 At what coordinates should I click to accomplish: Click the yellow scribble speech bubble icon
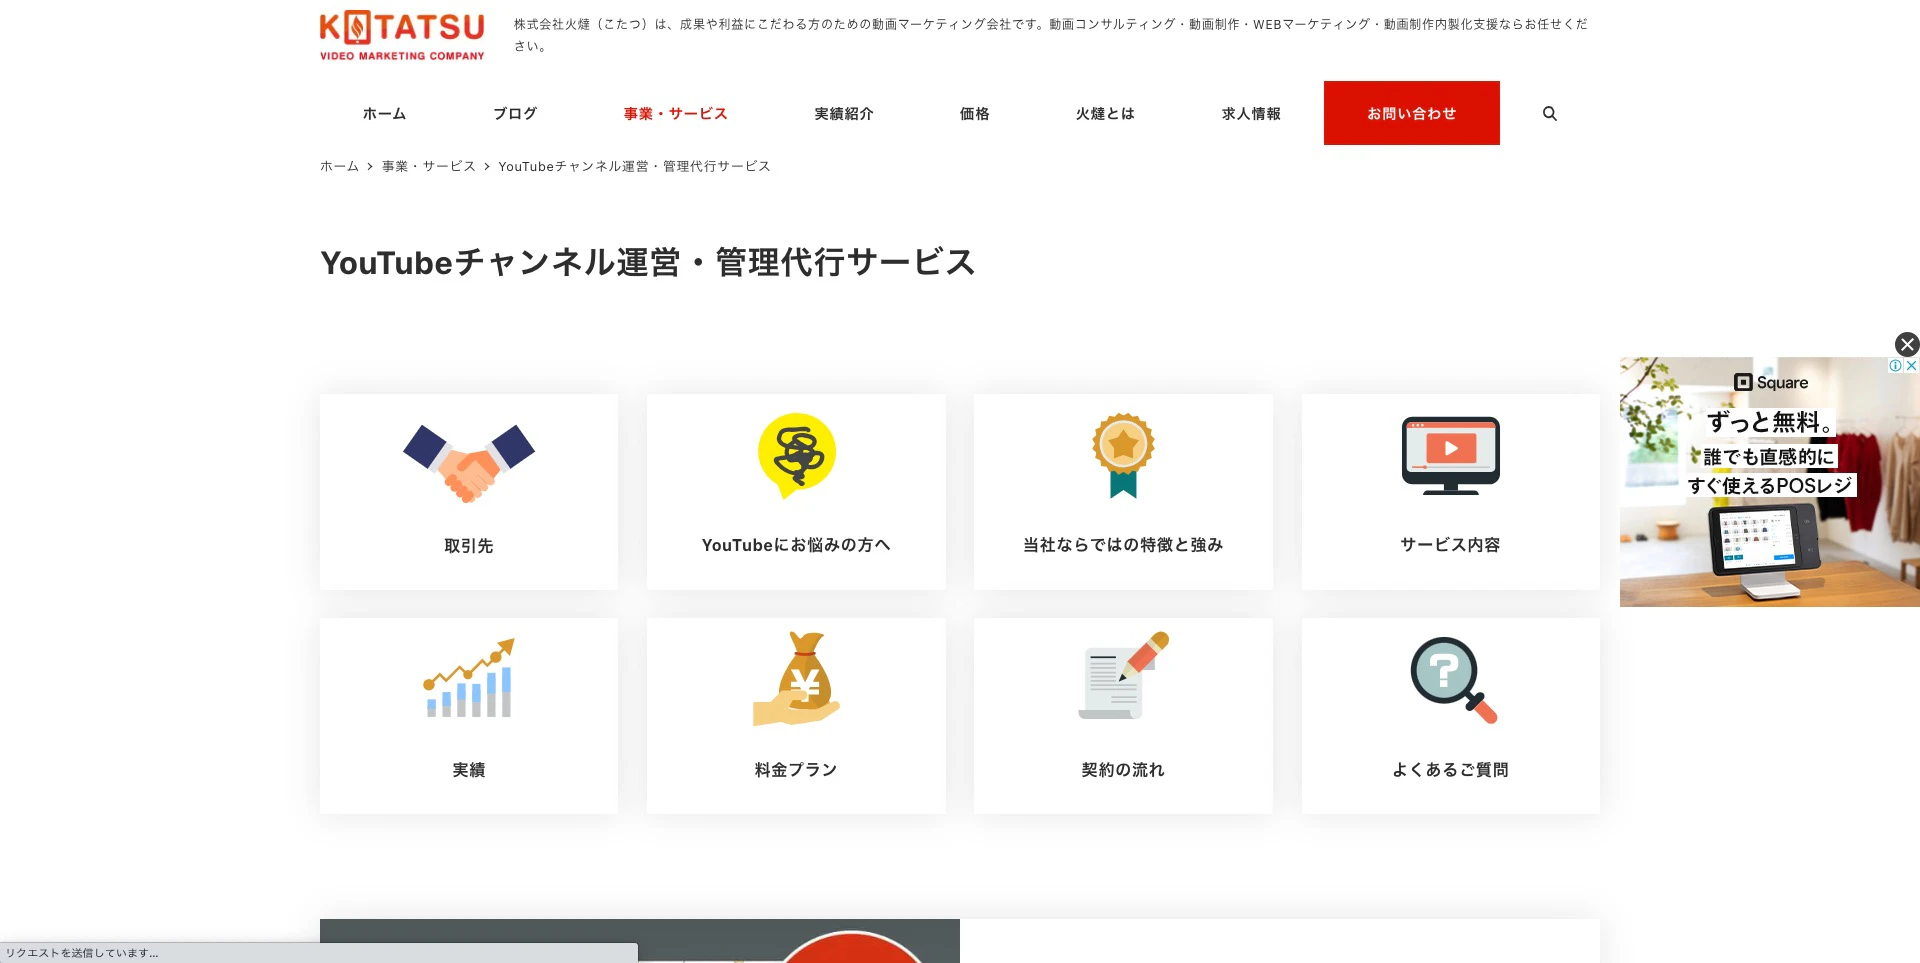(x=797, y=455)
